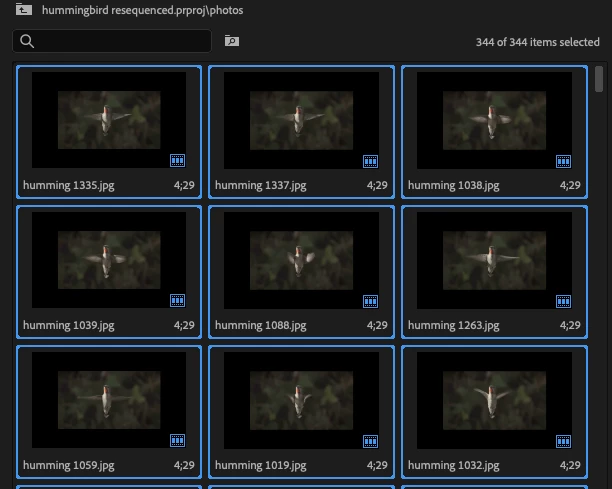Click the 4;29 duration of humming 1088.jpg
The height and width of the screenshot is (489, 612).
click(x=377, y=325)
